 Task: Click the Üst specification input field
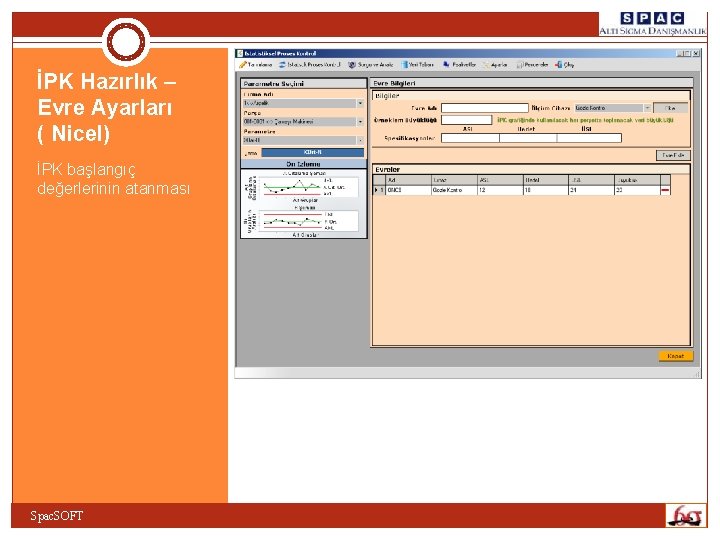pos(589,138)
